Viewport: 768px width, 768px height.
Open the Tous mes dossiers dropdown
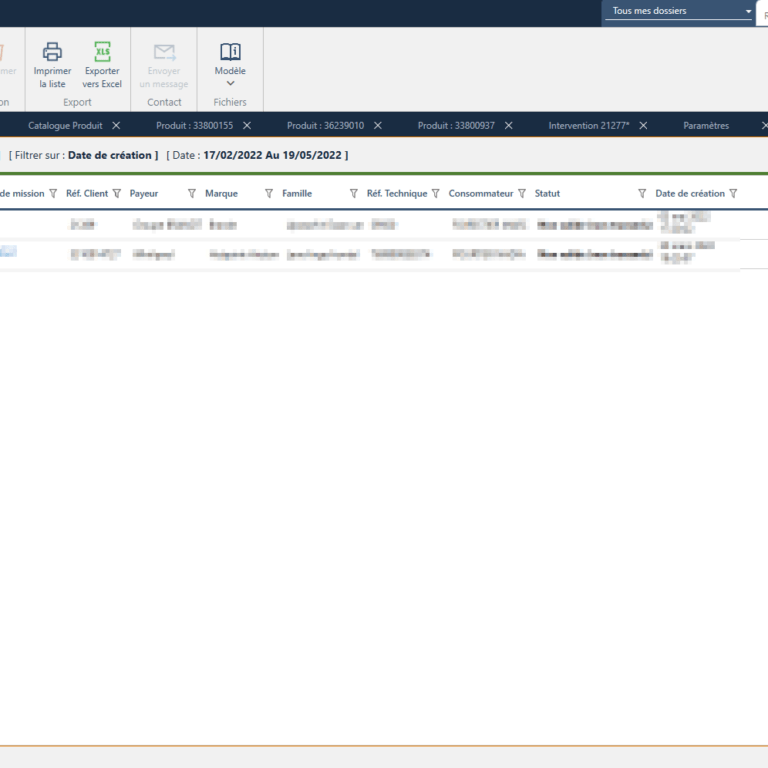coord(682,11)
